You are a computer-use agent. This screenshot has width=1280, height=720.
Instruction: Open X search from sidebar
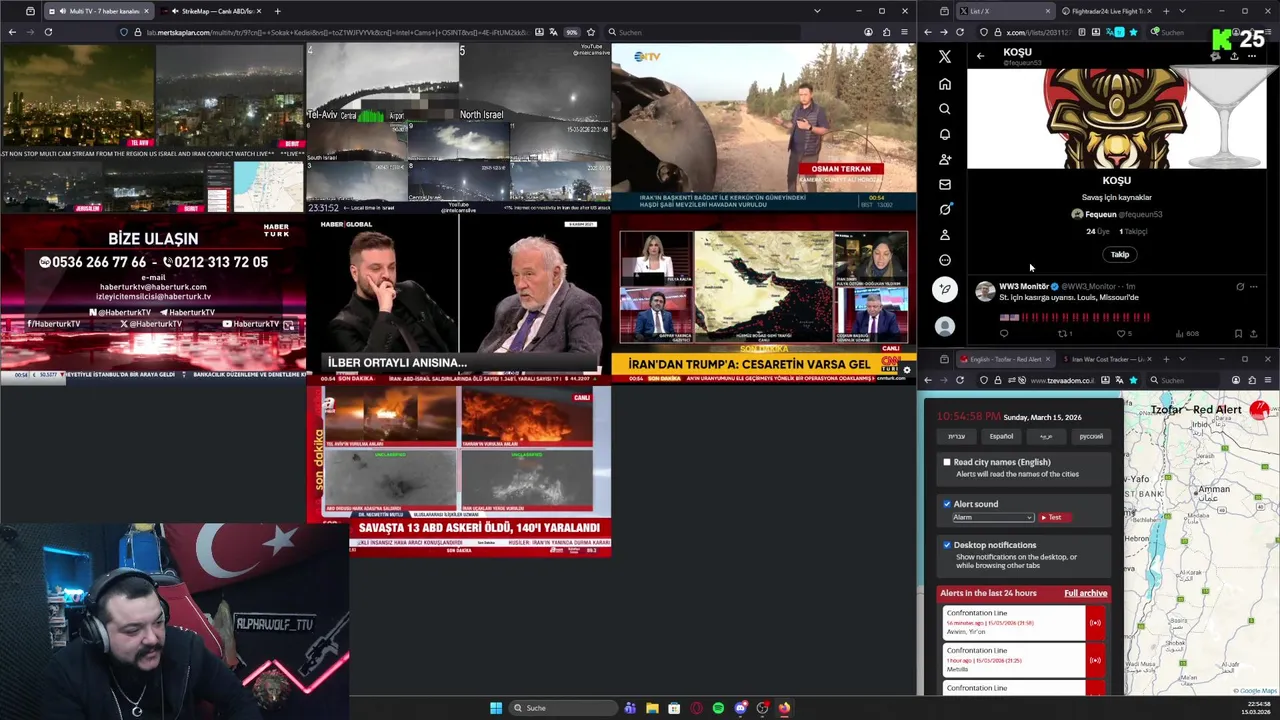coord(944,109)
